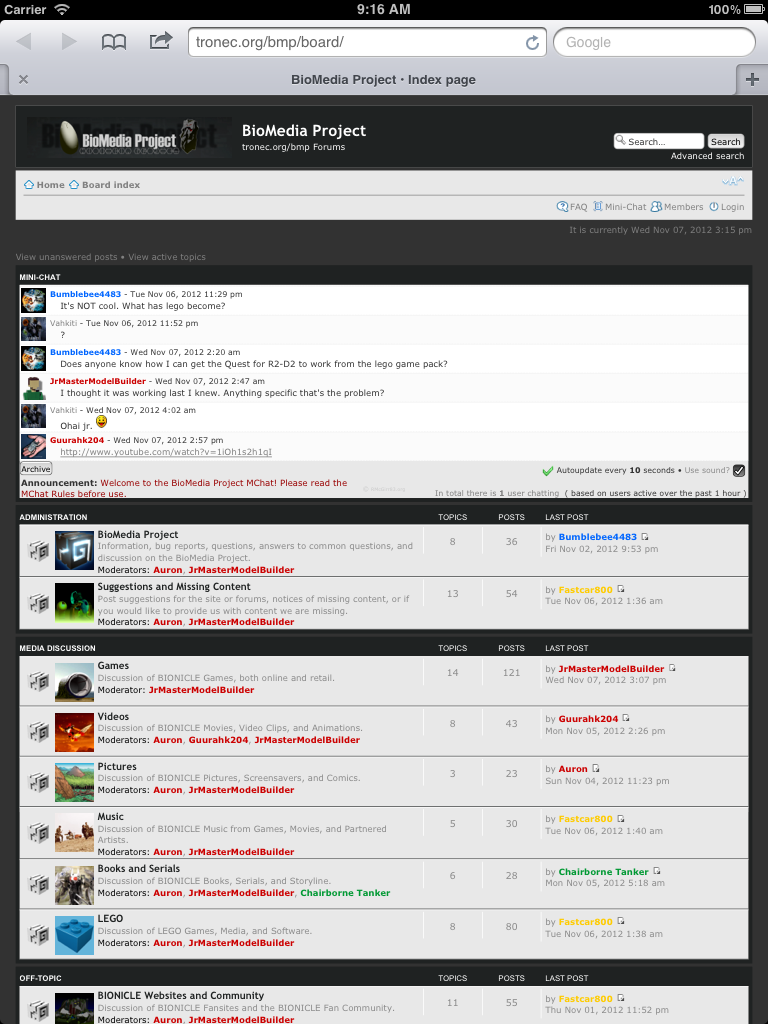
Task: Open the Music forum
Action: [x=110, y=816]
